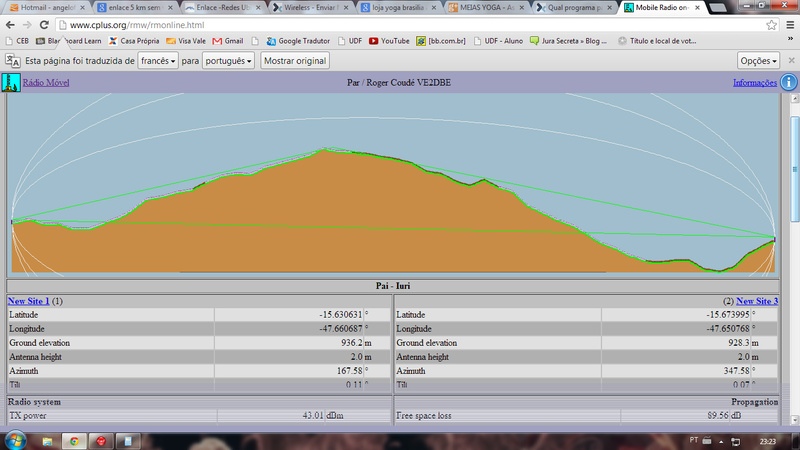Click the Radio Mobile logo icon
Screen dimensions: 800x450
(x=11, y=82)
